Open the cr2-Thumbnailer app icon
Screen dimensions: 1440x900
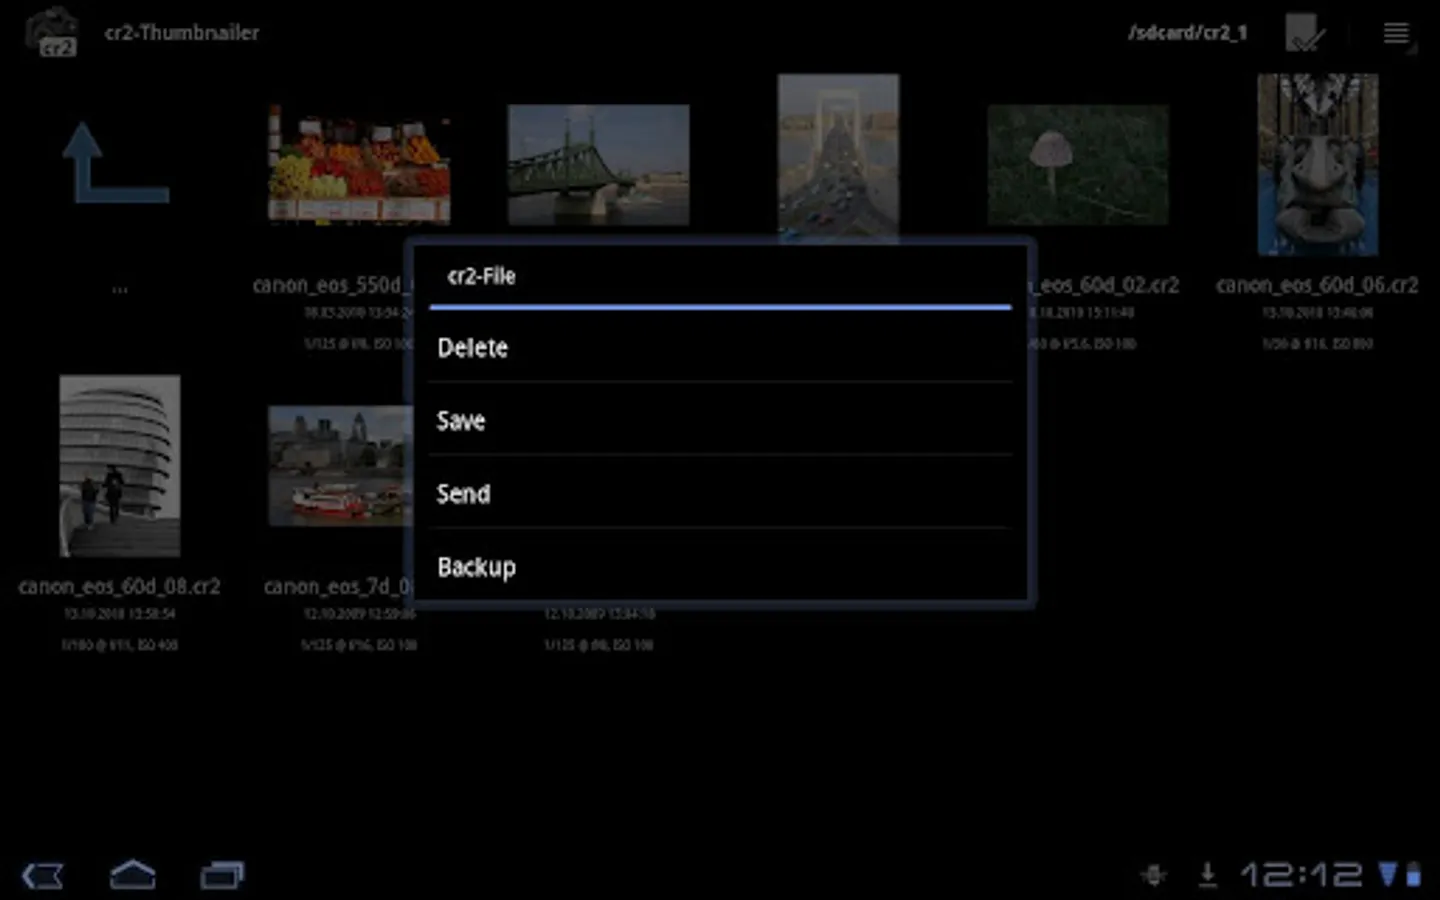coord(52,33)
